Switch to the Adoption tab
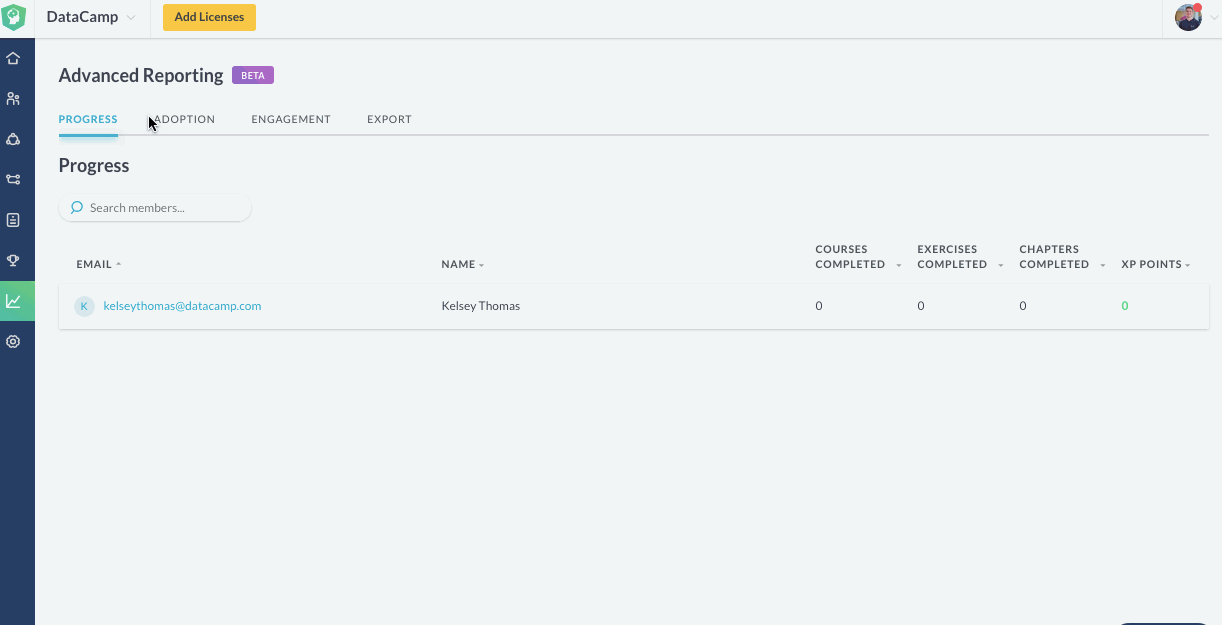The image size is (1222, 625). click(186, 120)
